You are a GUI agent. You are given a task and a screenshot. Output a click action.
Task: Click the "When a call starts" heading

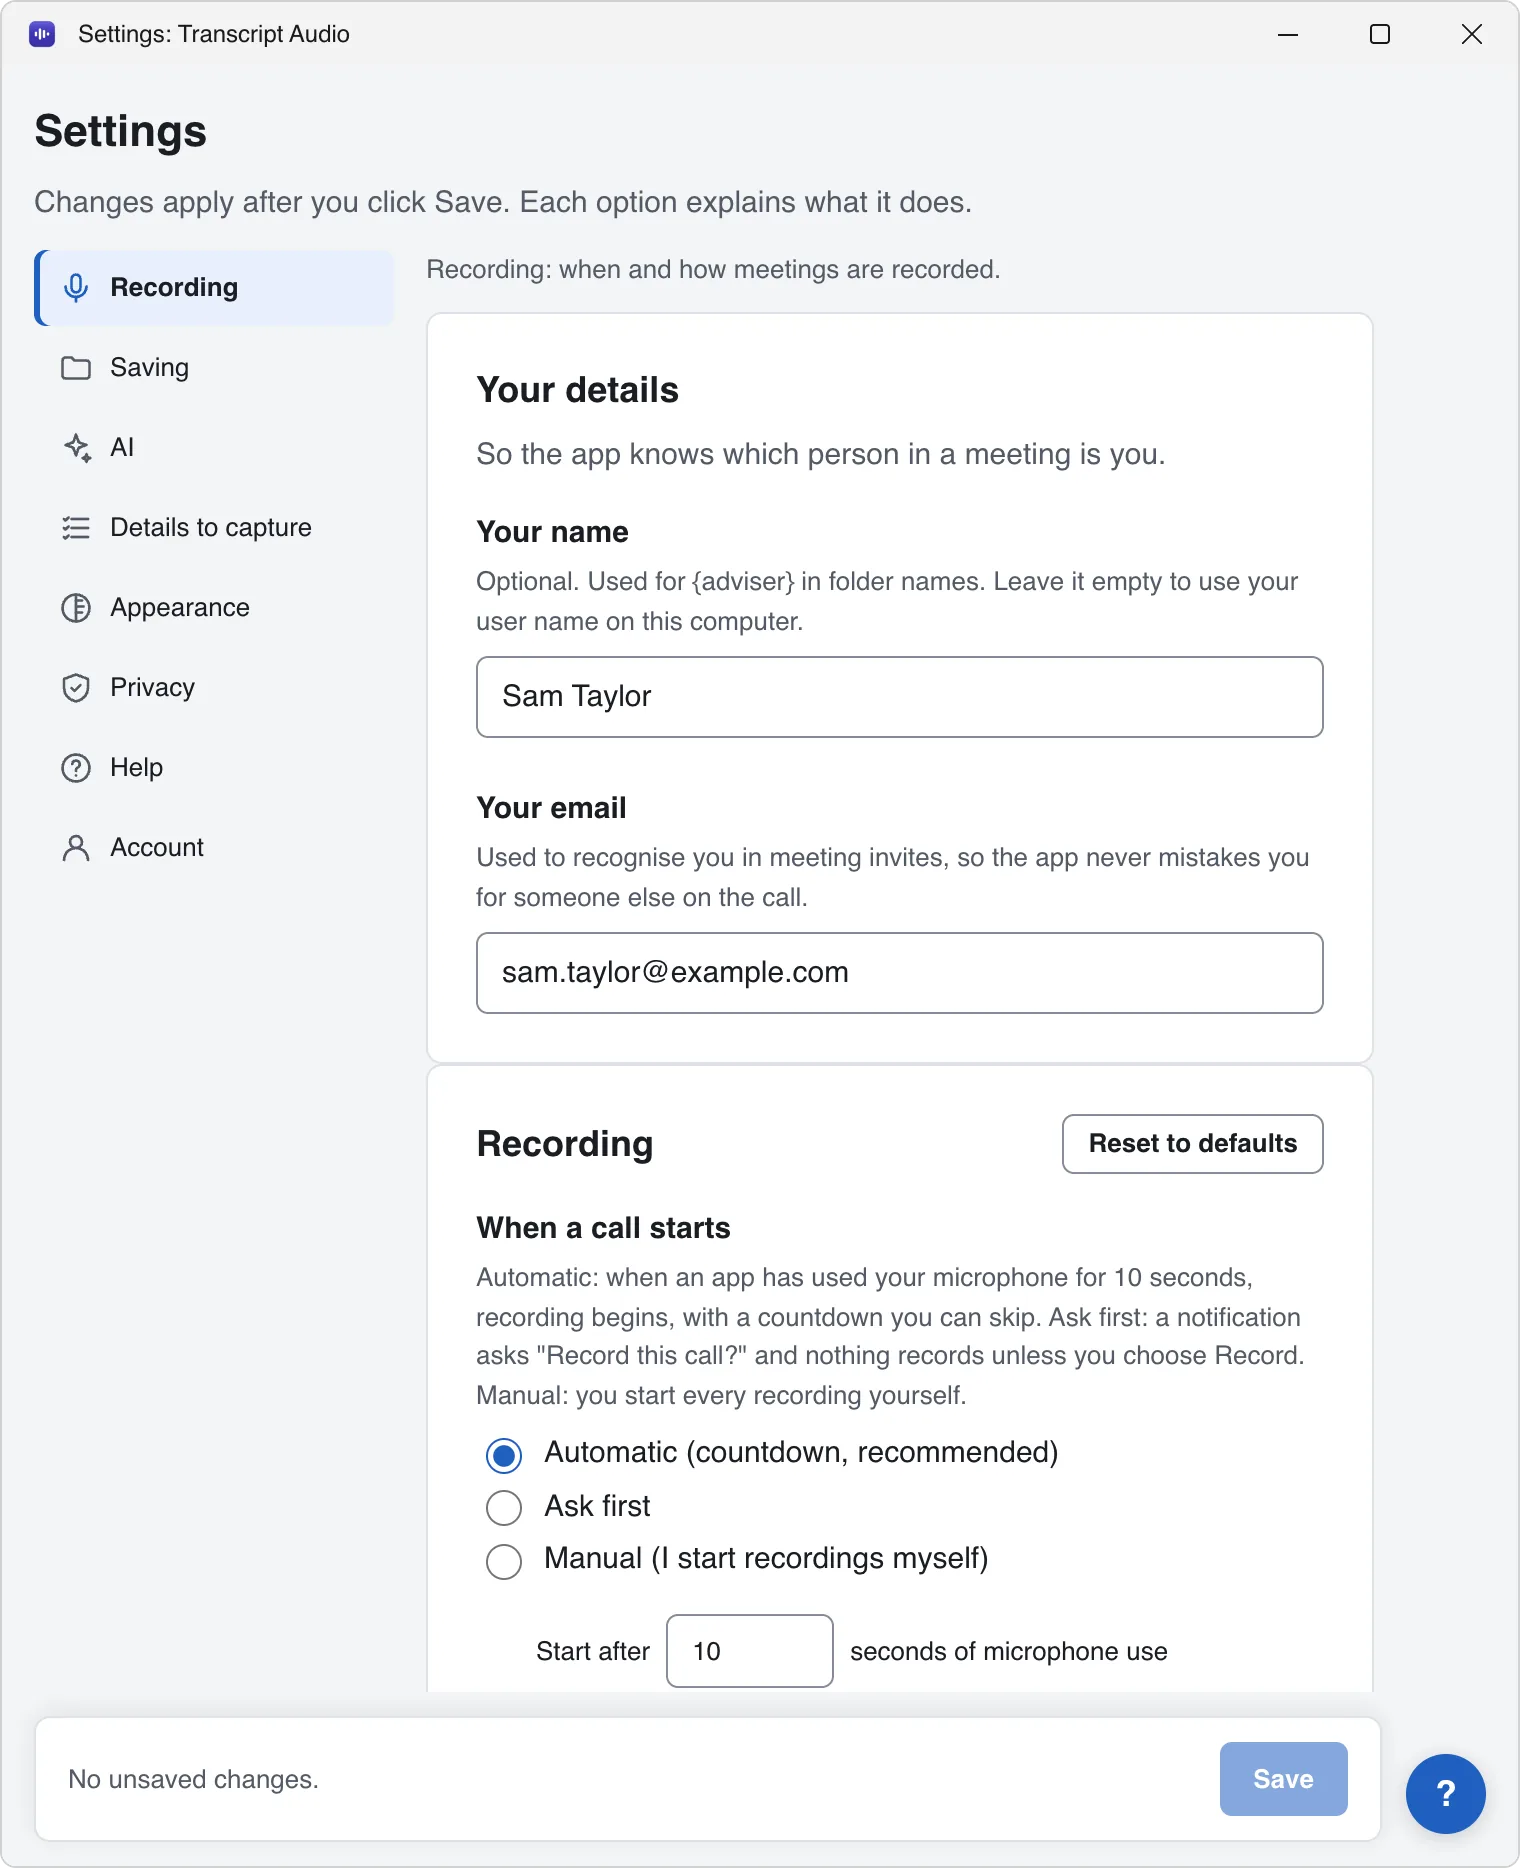pos(604,1228)
